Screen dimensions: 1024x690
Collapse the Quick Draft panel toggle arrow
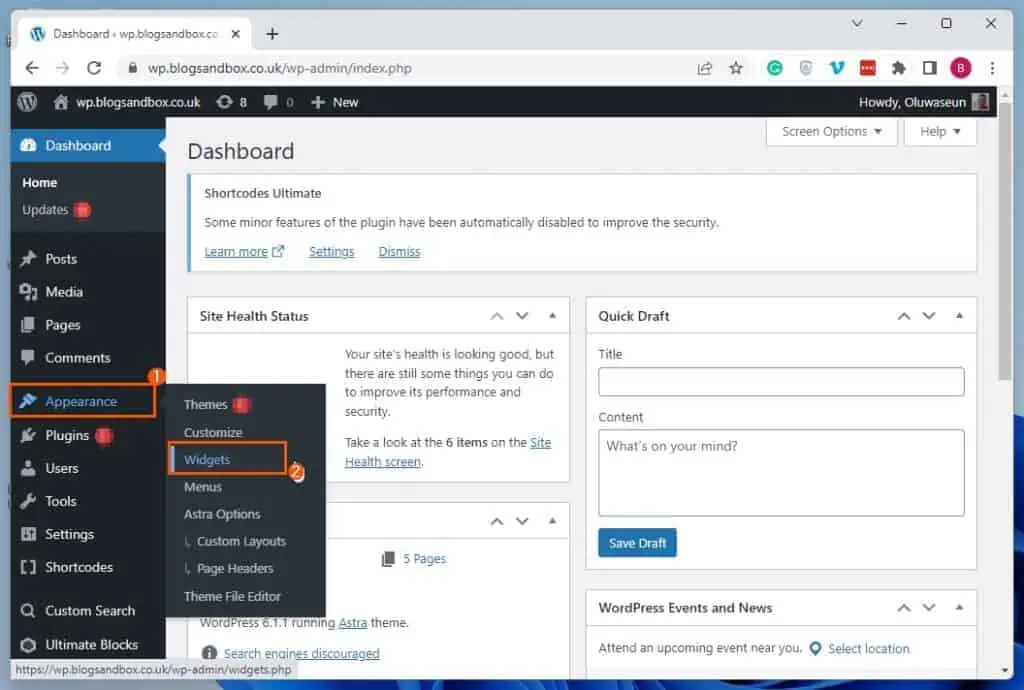click(960, 316)
